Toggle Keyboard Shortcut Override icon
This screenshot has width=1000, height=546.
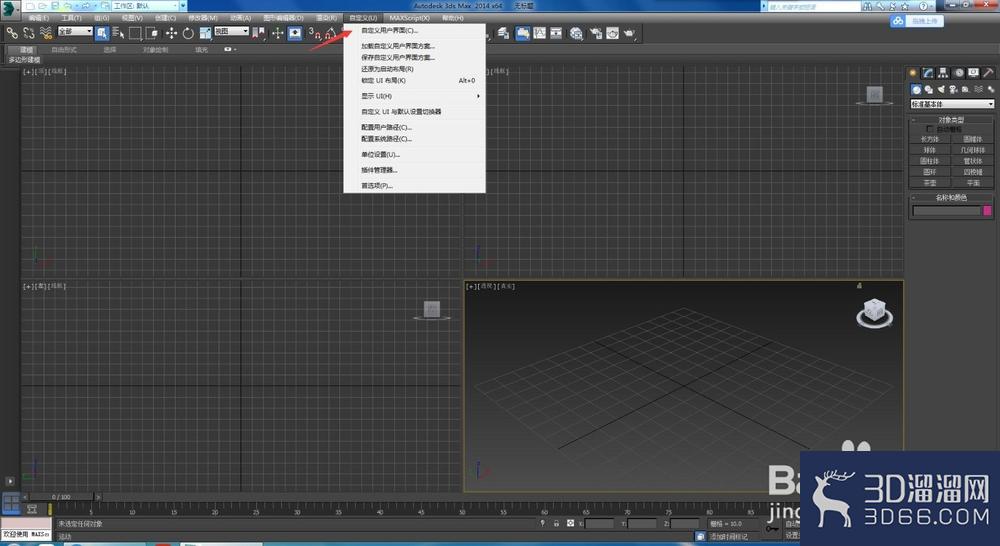[294, 33]
